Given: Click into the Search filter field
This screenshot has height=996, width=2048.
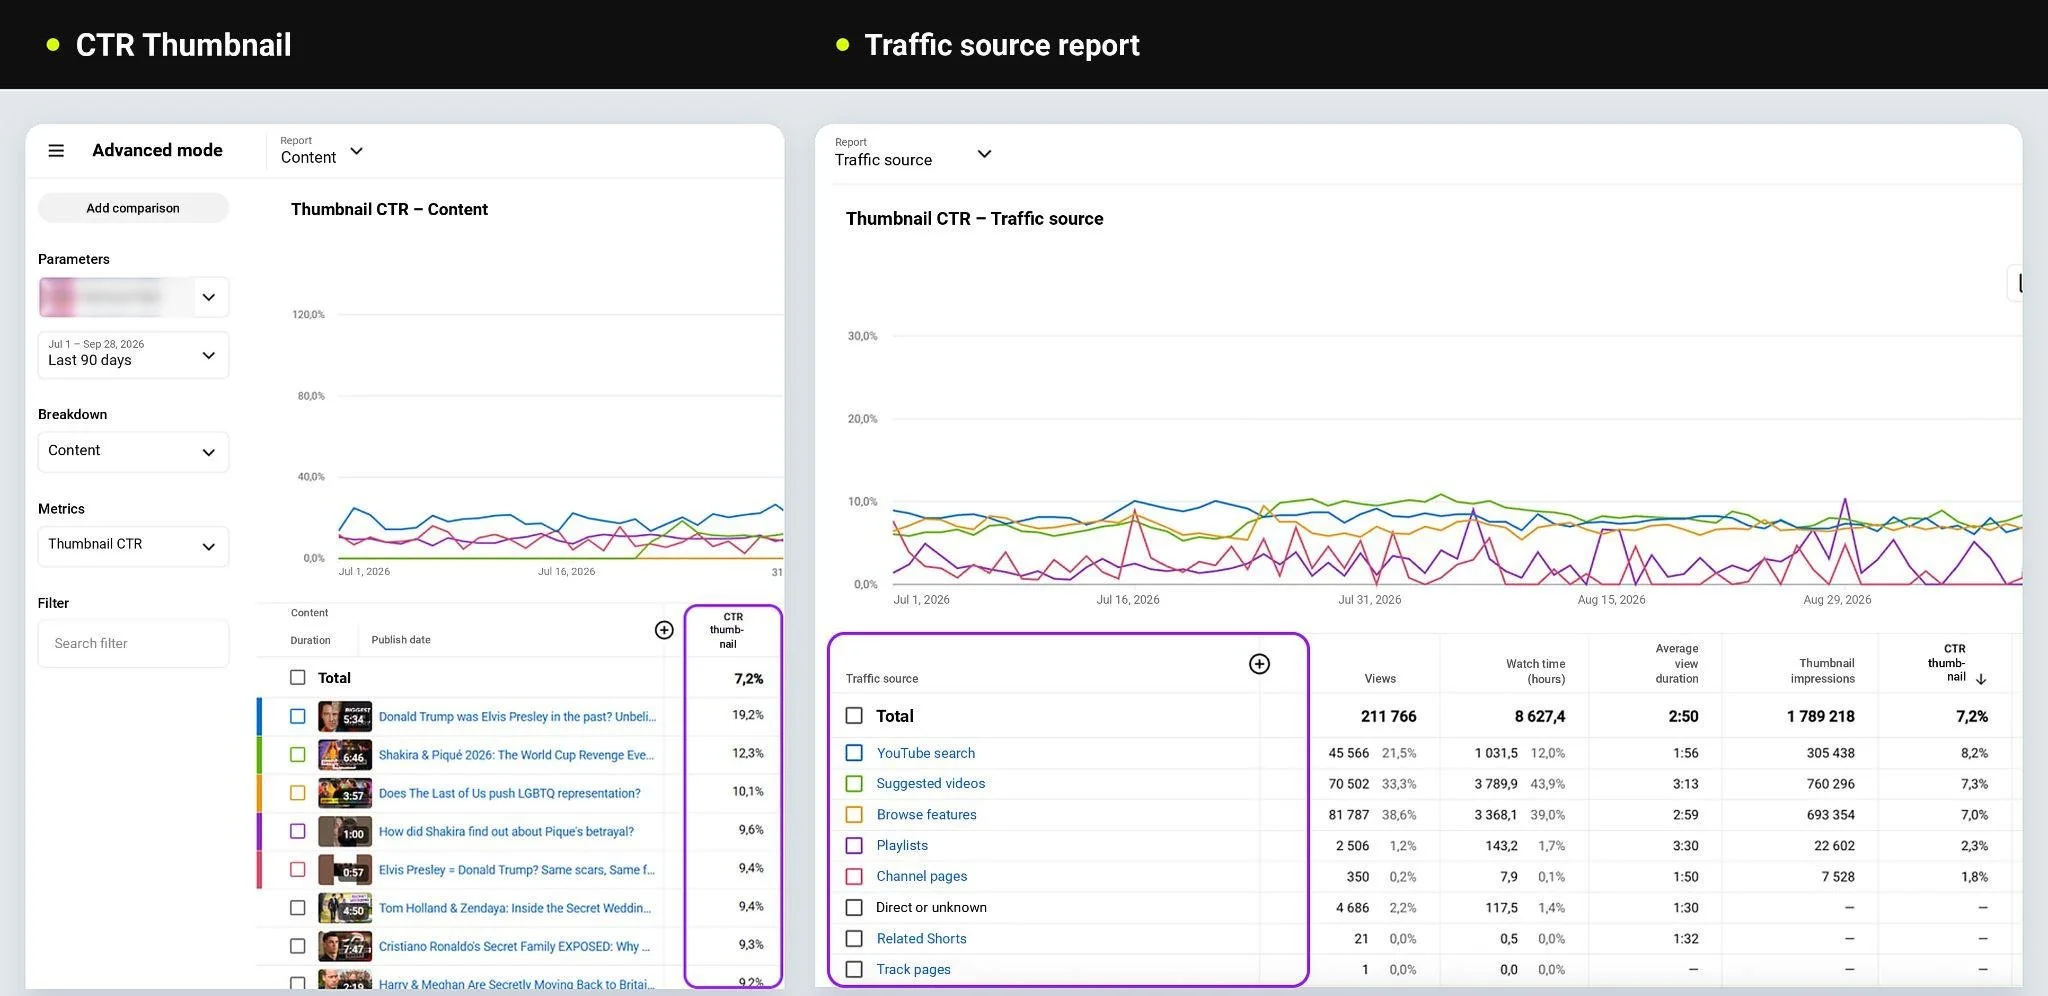Looking at the screenshot, I should click(133, 643).
